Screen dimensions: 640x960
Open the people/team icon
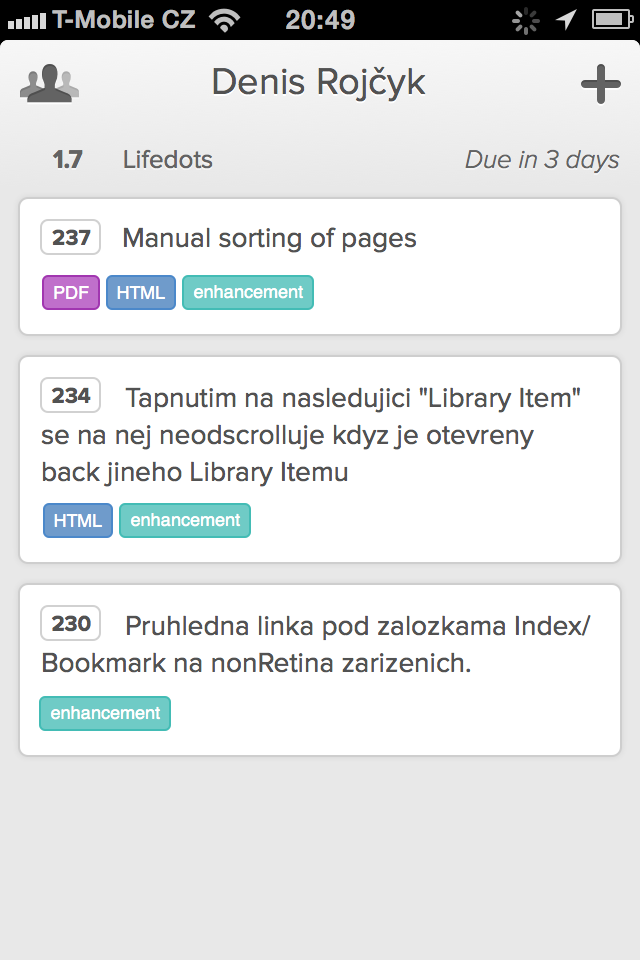pos(49,83)
